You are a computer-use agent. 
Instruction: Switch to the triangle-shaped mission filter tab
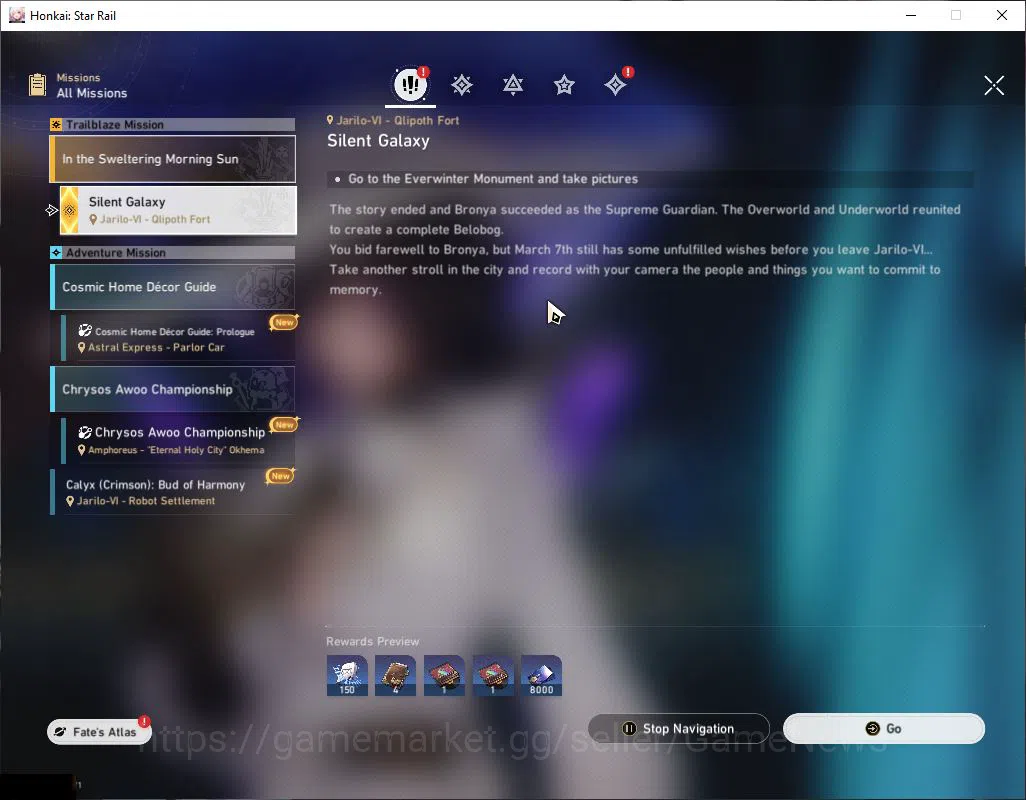512,85
